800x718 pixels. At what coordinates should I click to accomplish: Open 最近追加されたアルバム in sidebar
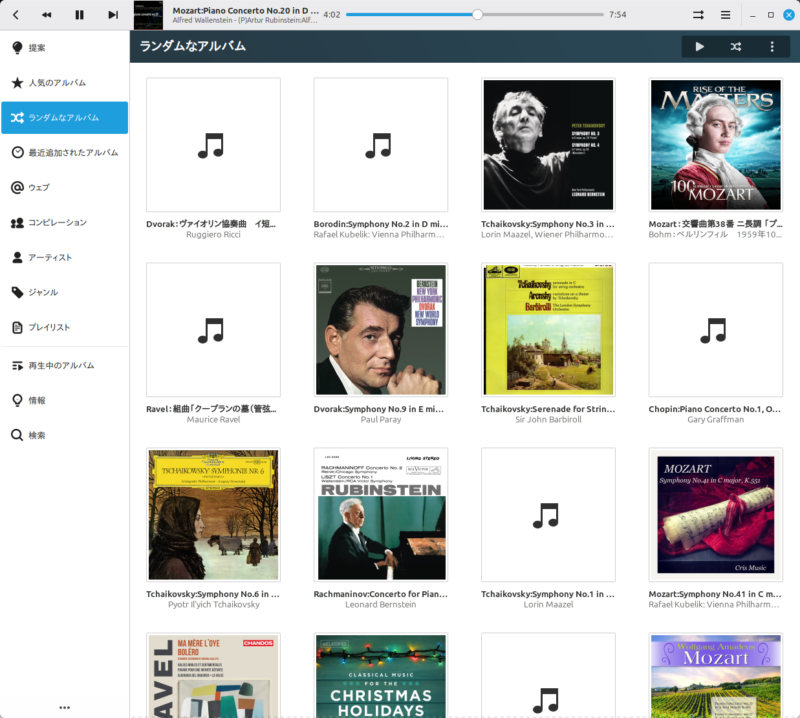coord(65,153)
